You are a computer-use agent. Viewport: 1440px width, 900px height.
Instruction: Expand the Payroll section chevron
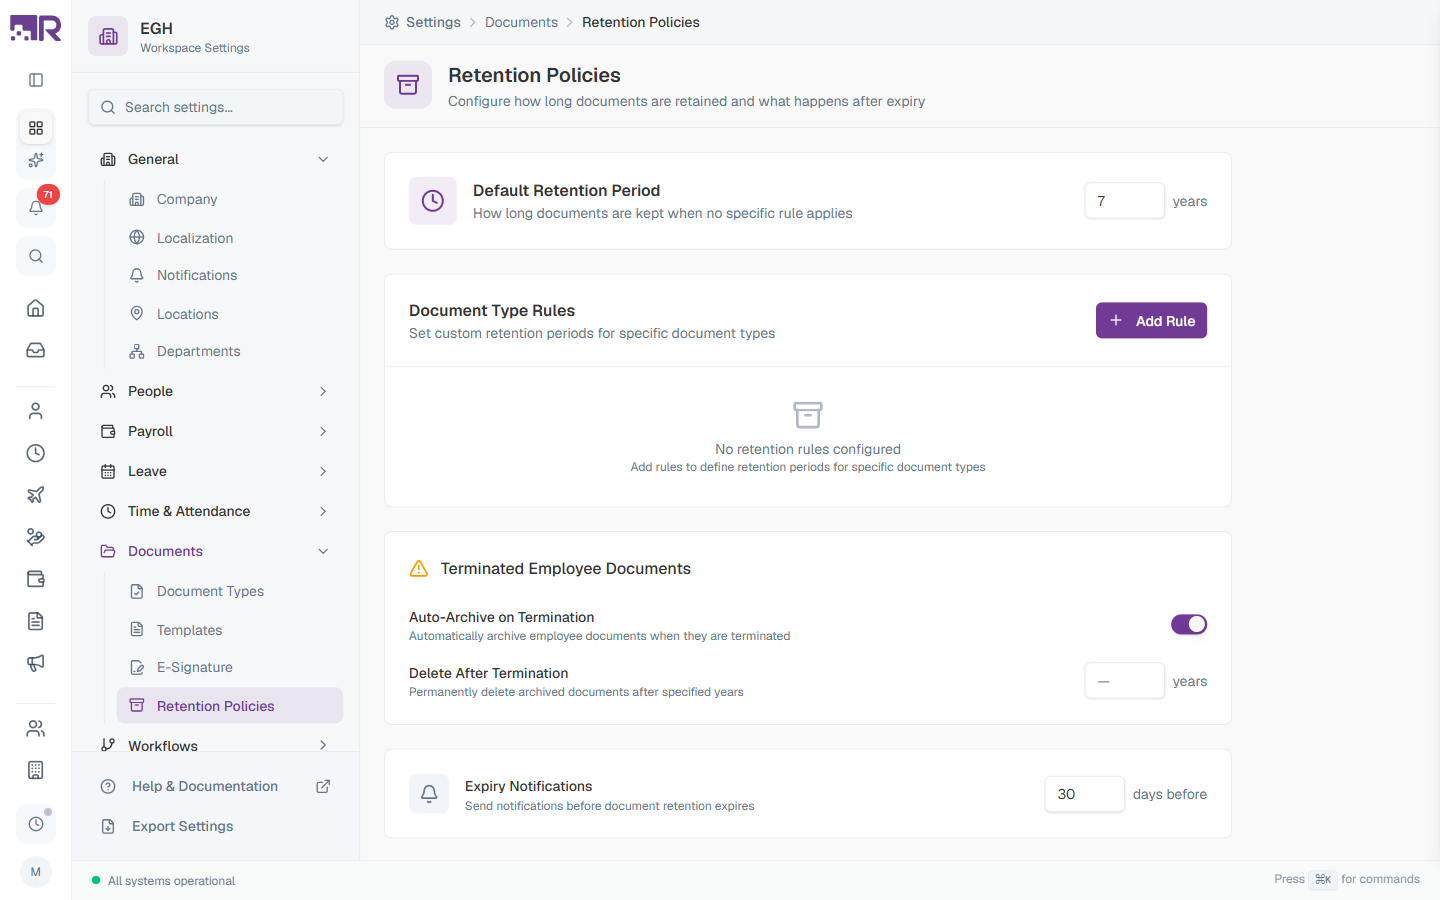(323, 431)
